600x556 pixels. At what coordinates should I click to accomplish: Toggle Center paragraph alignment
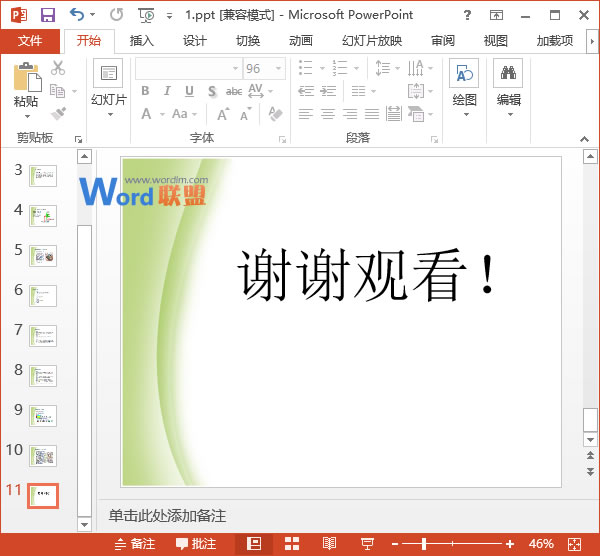[x=328, y=114]
